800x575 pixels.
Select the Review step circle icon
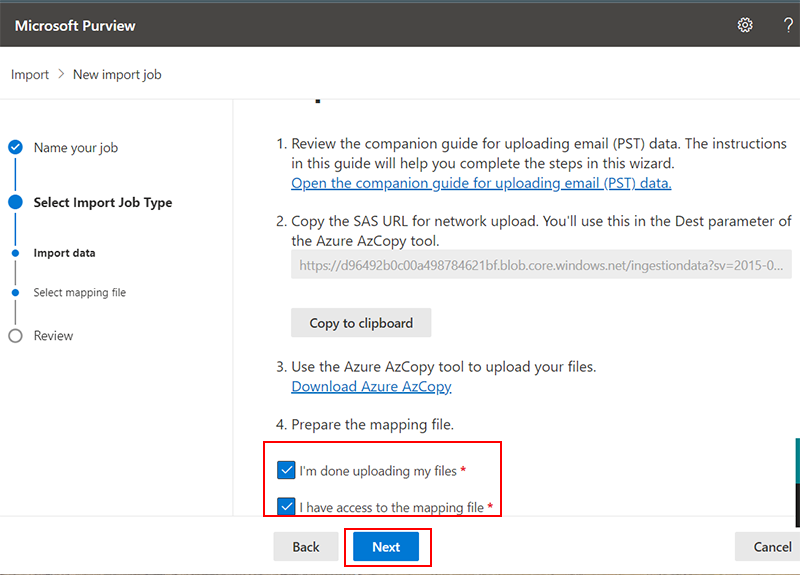[15, 336]
